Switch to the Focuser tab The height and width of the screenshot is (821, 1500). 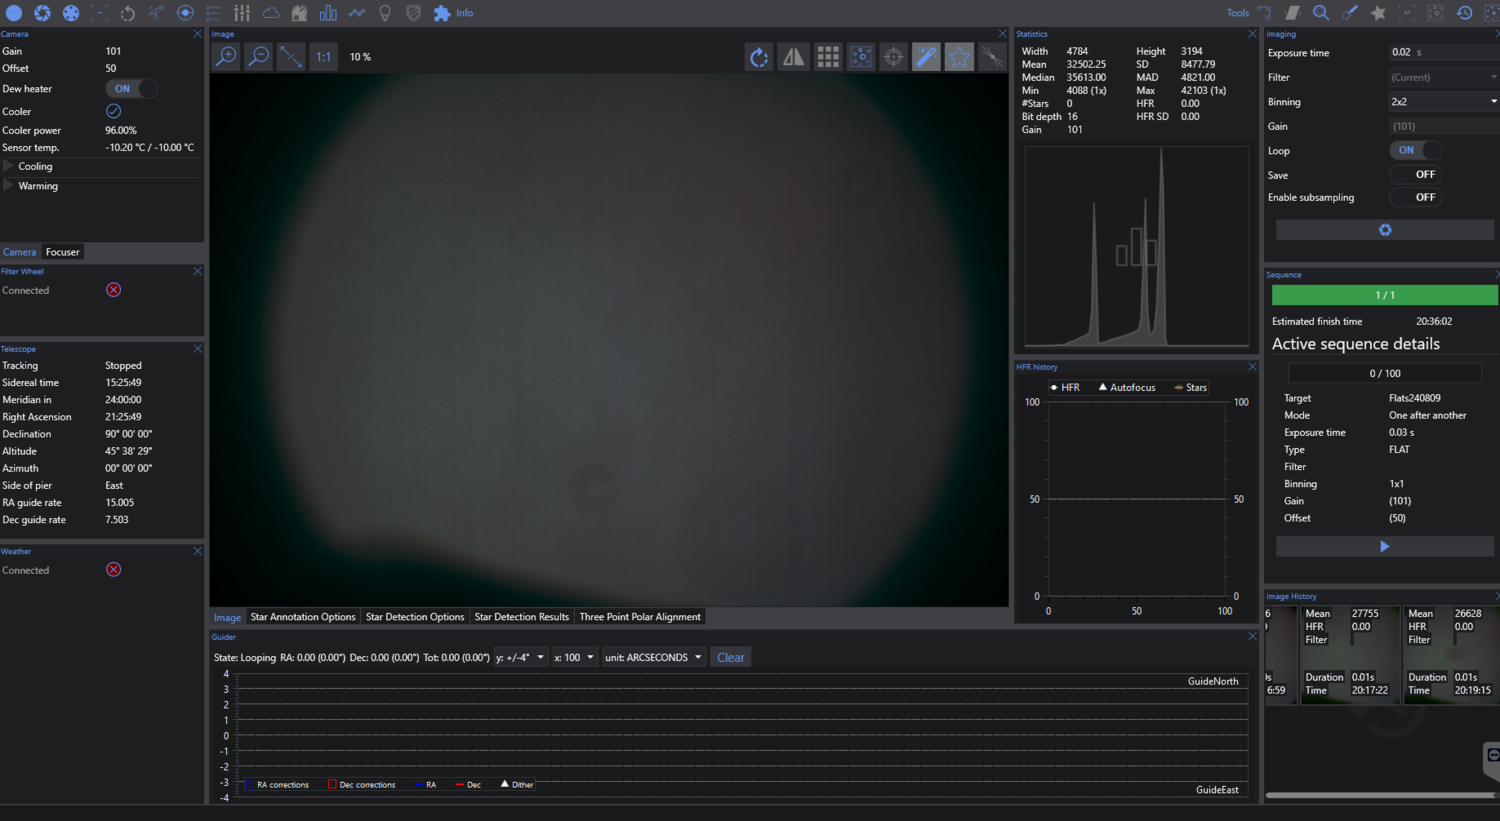pos(62,252)
